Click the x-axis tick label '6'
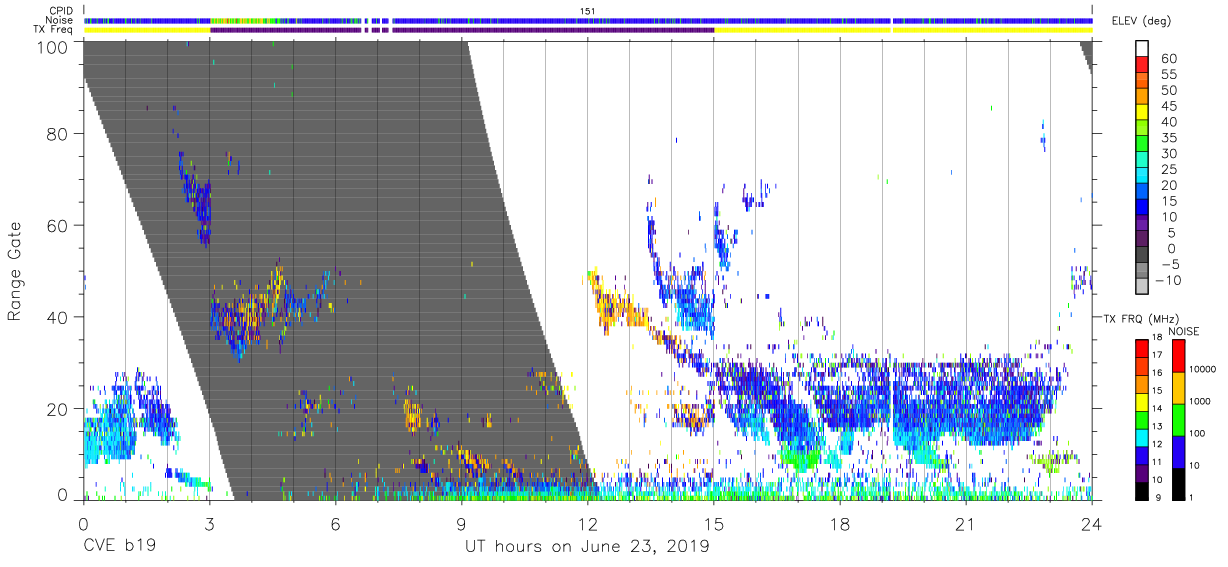This screenshot has width=1228, height=567. (335, 523)
